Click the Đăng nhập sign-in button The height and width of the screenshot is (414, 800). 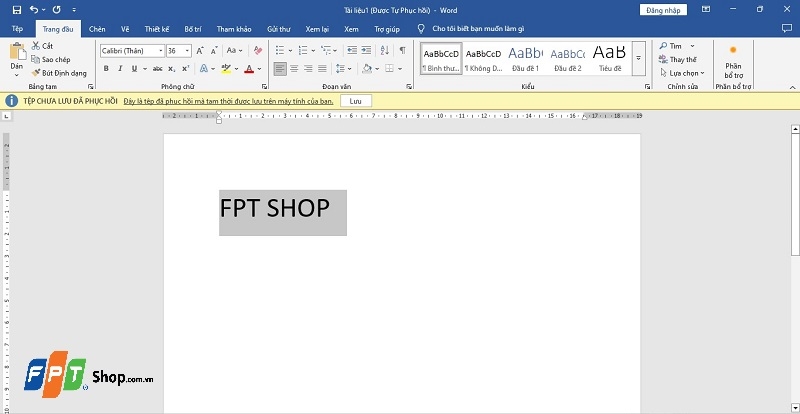663,10
